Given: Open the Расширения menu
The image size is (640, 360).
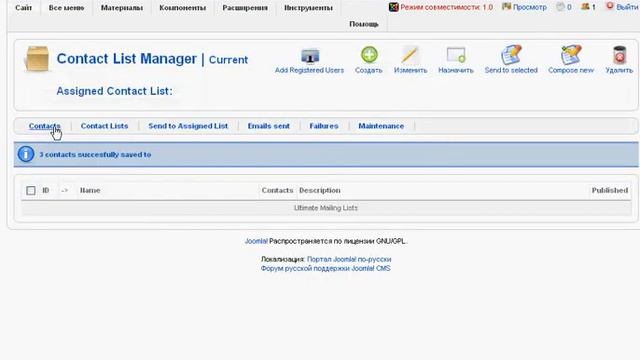Looking at the screenshot, I should coord(245,8).
